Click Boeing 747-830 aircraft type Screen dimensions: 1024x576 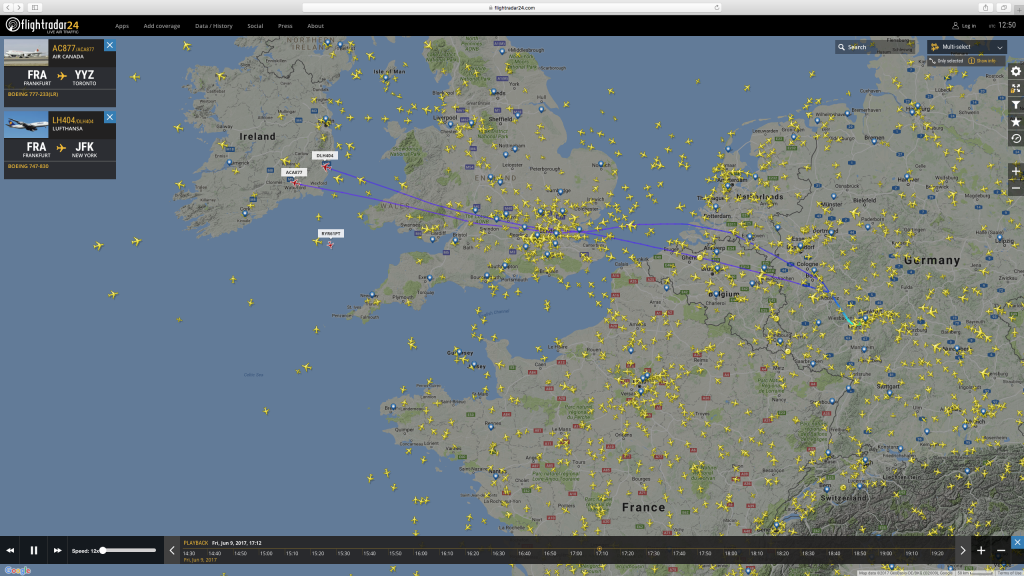28,166
